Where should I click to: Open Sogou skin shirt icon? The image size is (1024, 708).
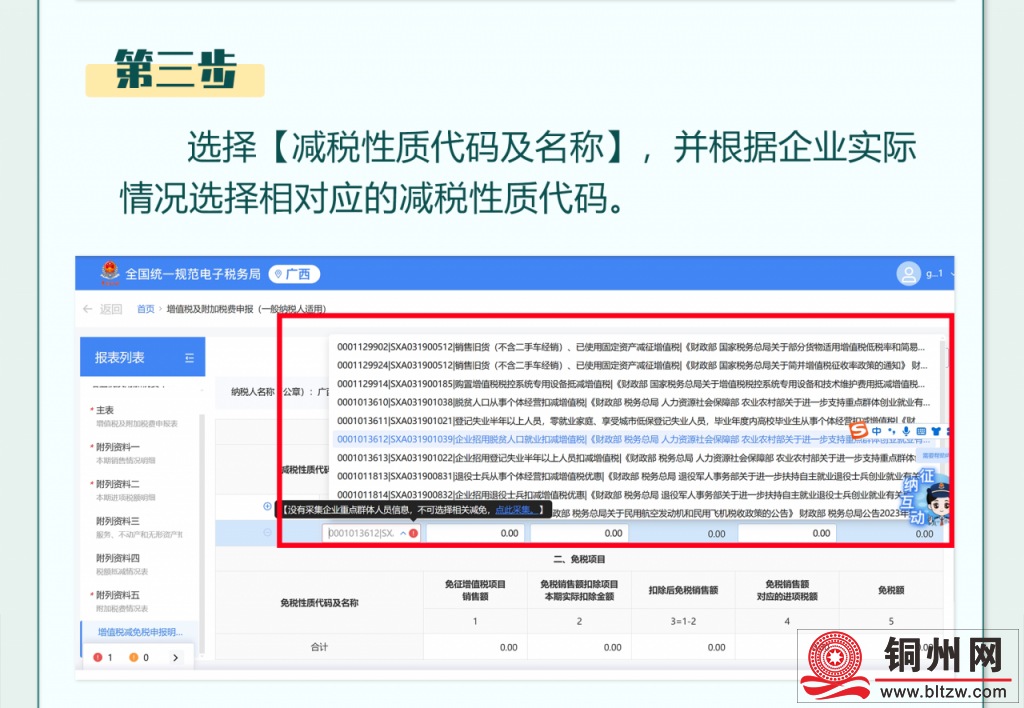click(936, 431)
